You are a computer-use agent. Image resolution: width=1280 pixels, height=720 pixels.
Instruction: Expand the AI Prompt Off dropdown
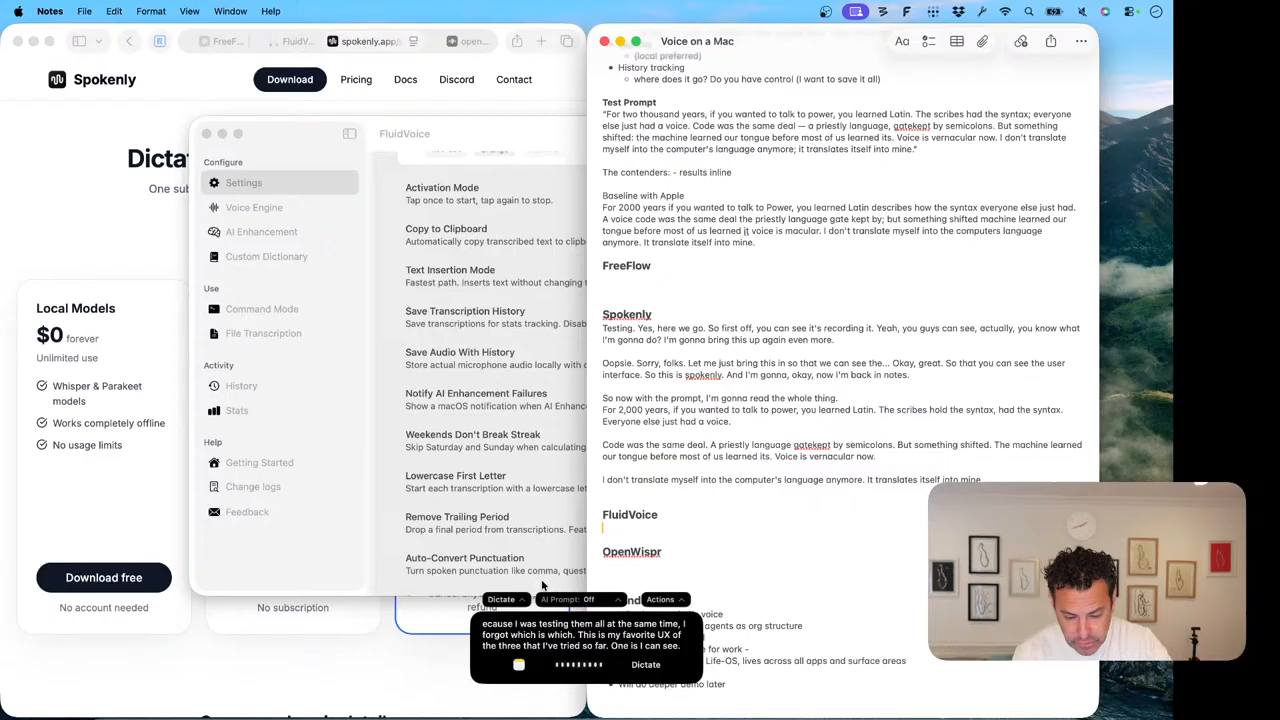[580, 600]
